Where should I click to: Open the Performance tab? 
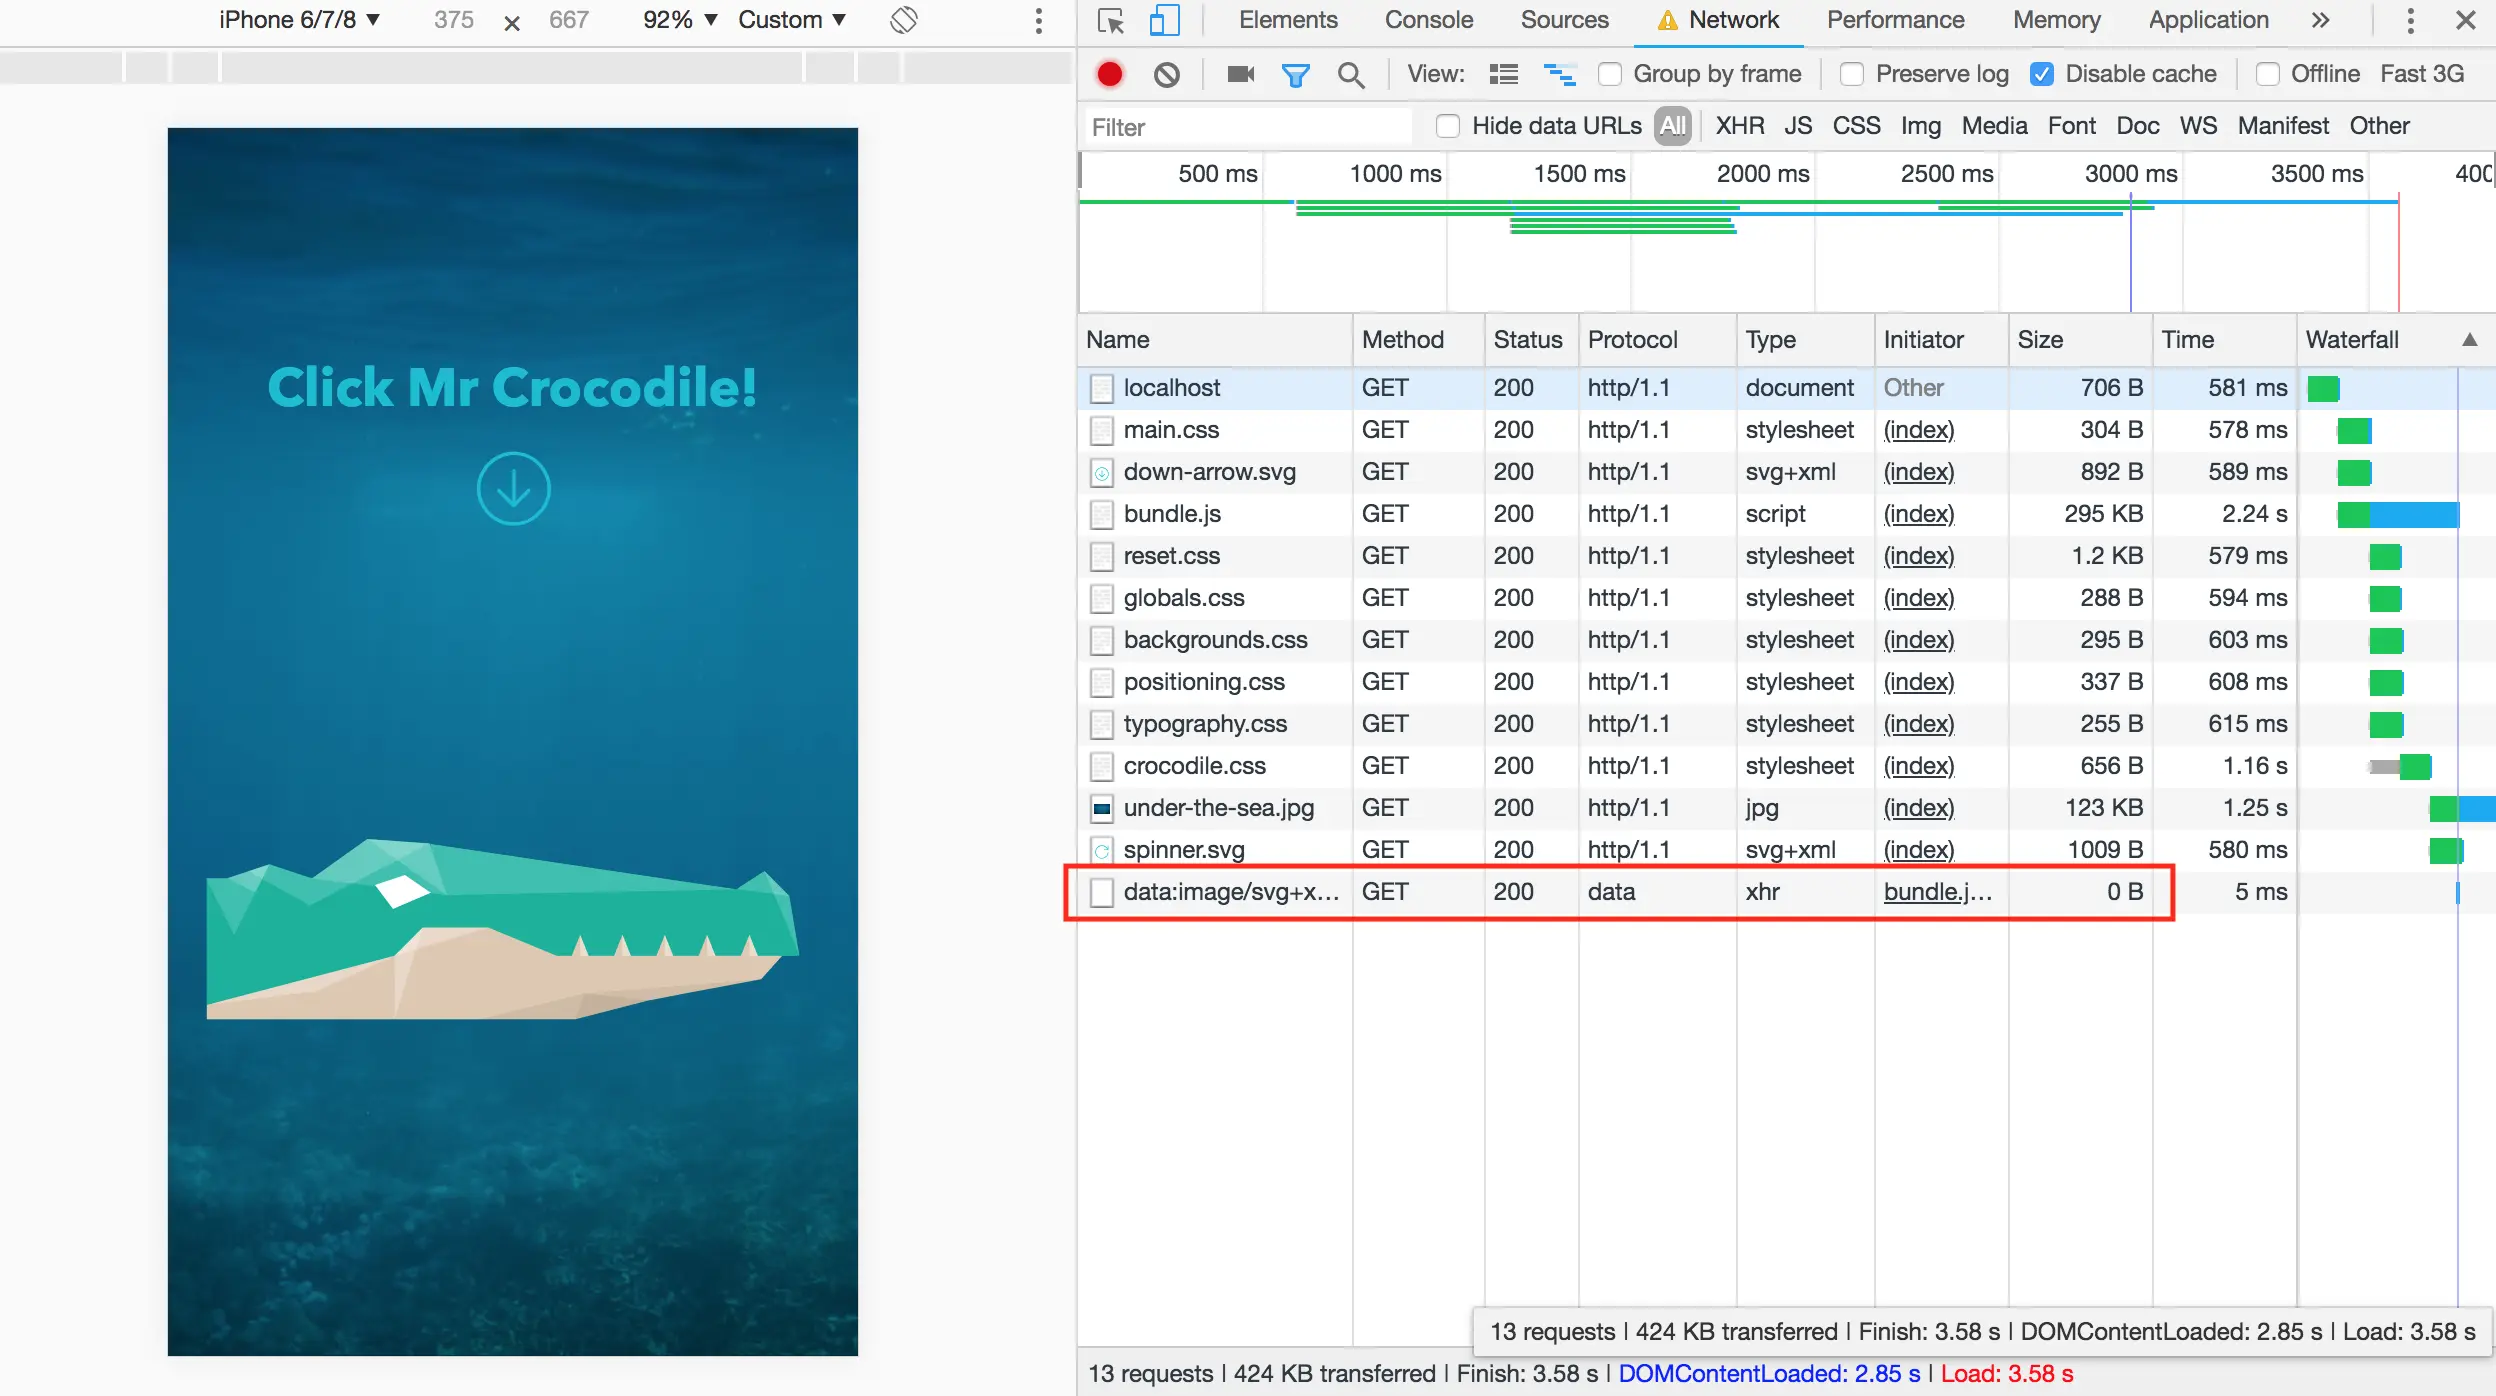click(x=1895, y=21)
